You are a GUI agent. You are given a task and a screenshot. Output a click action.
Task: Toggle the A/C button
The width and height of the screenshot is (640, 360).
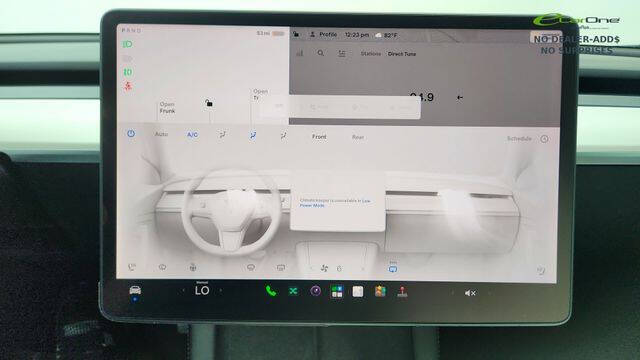(x=192, y=134)
